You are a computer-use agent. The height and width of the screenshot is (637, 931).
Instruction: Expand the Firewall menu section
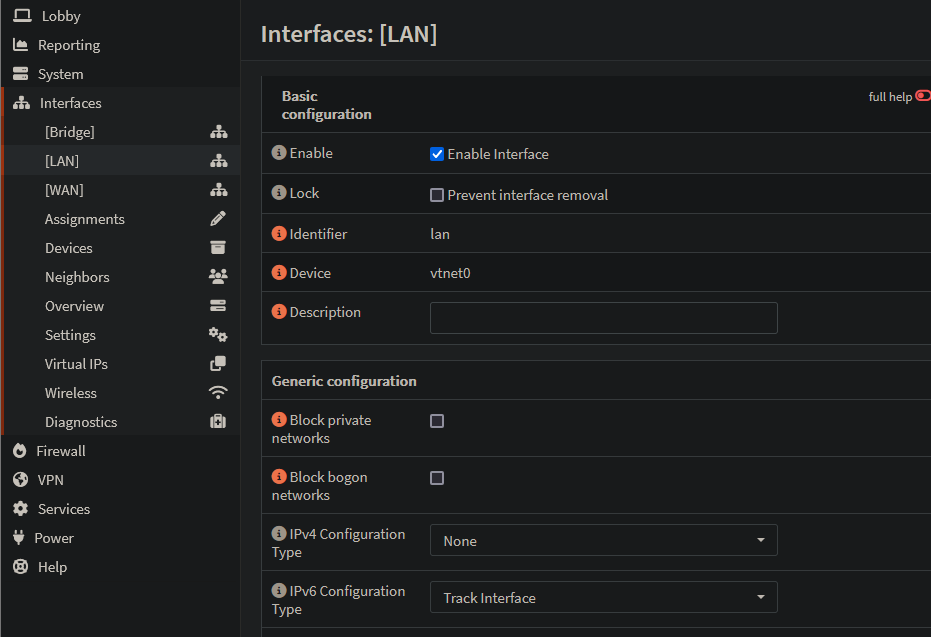(x=61, y=451)
